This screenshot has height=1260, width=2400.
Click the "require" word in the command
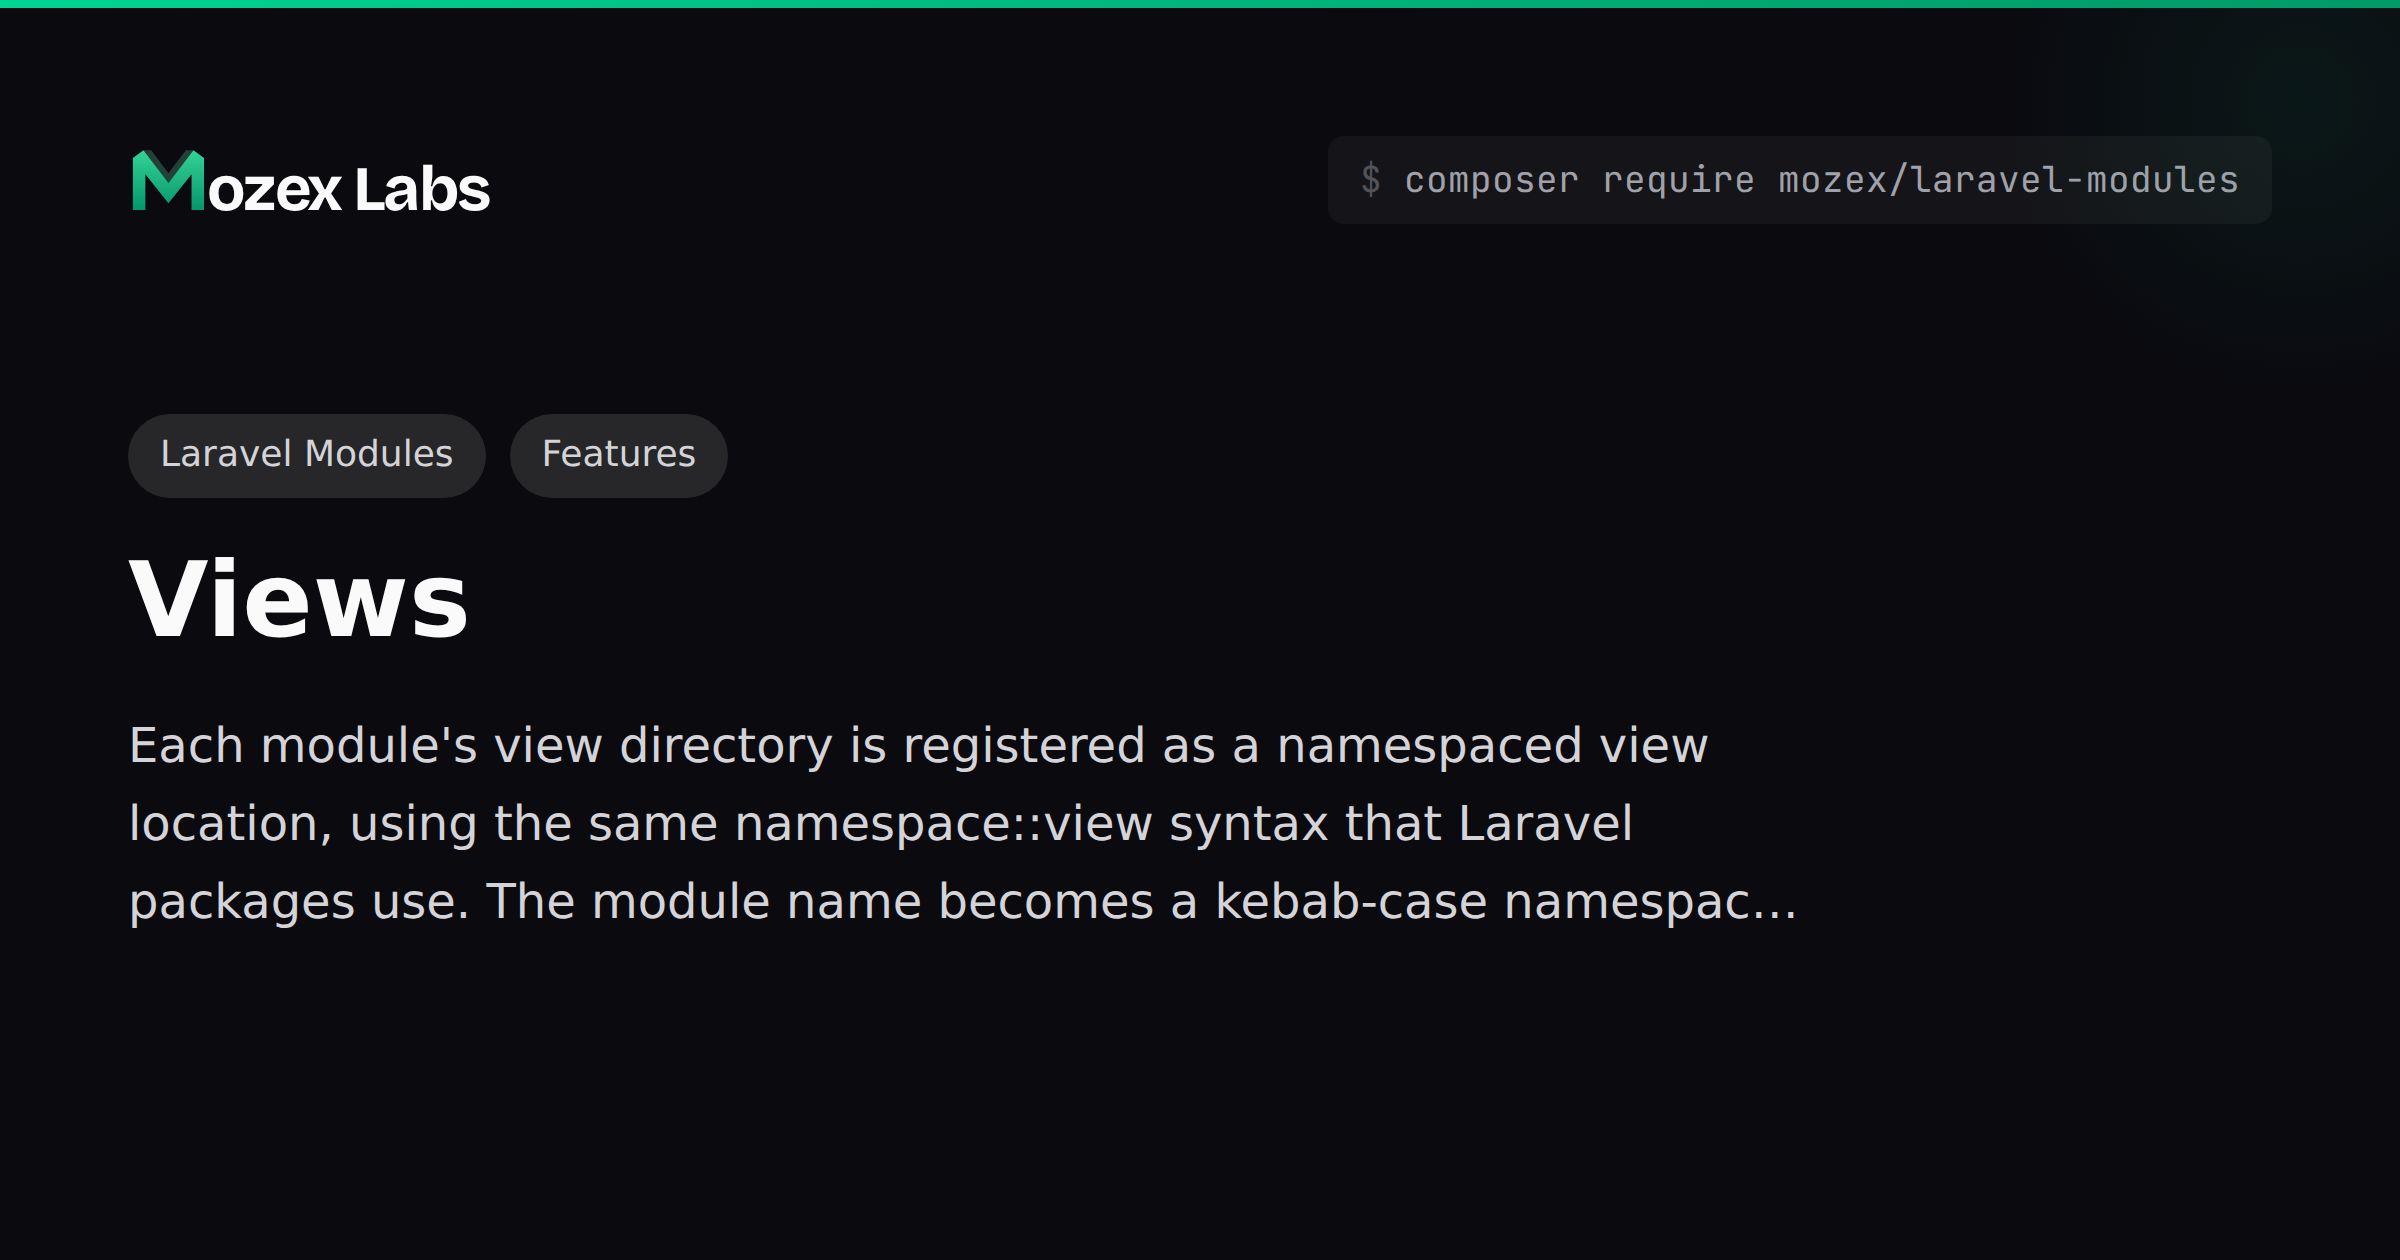[x=1678, y=181]
